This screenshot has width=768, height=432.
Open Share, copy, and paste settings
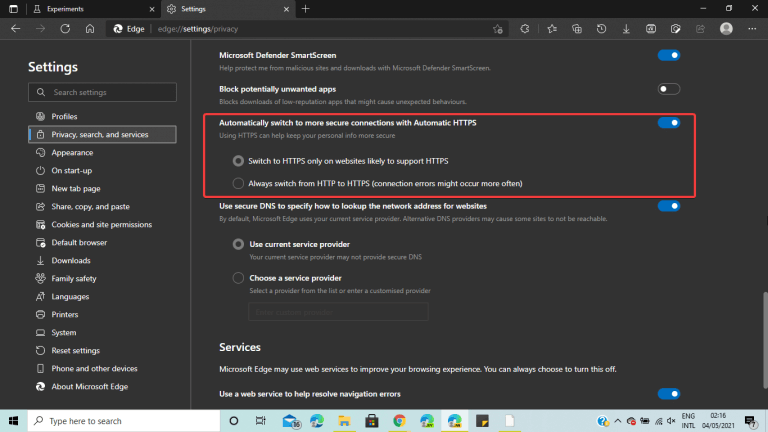click(x=102, y=207)
